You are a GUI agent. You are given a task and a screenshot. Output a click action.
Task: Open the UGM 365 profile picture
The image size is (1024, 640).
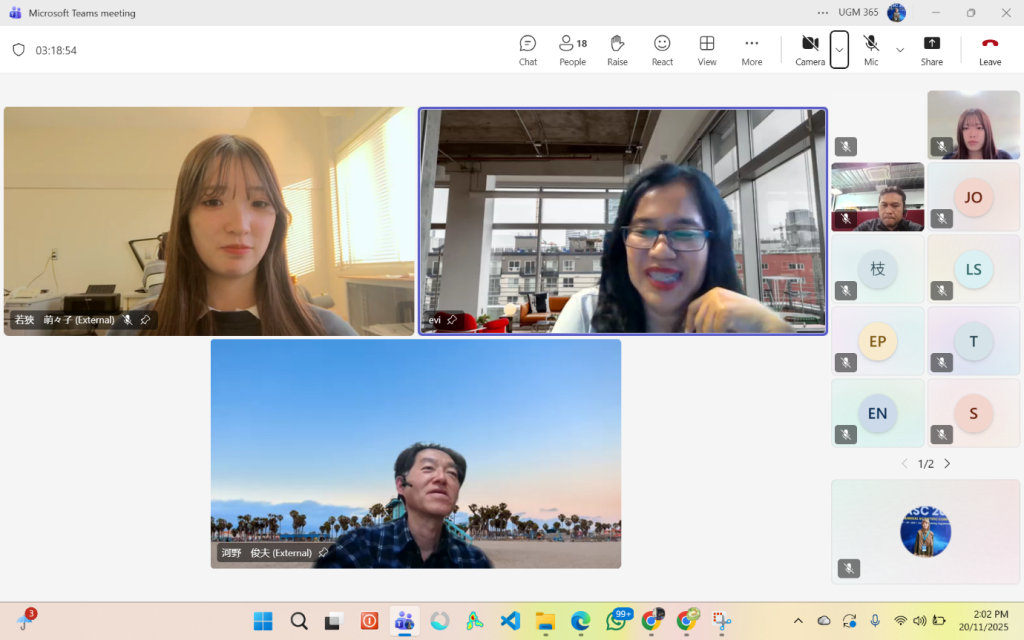pyautogui.click(x=897, y=13)
